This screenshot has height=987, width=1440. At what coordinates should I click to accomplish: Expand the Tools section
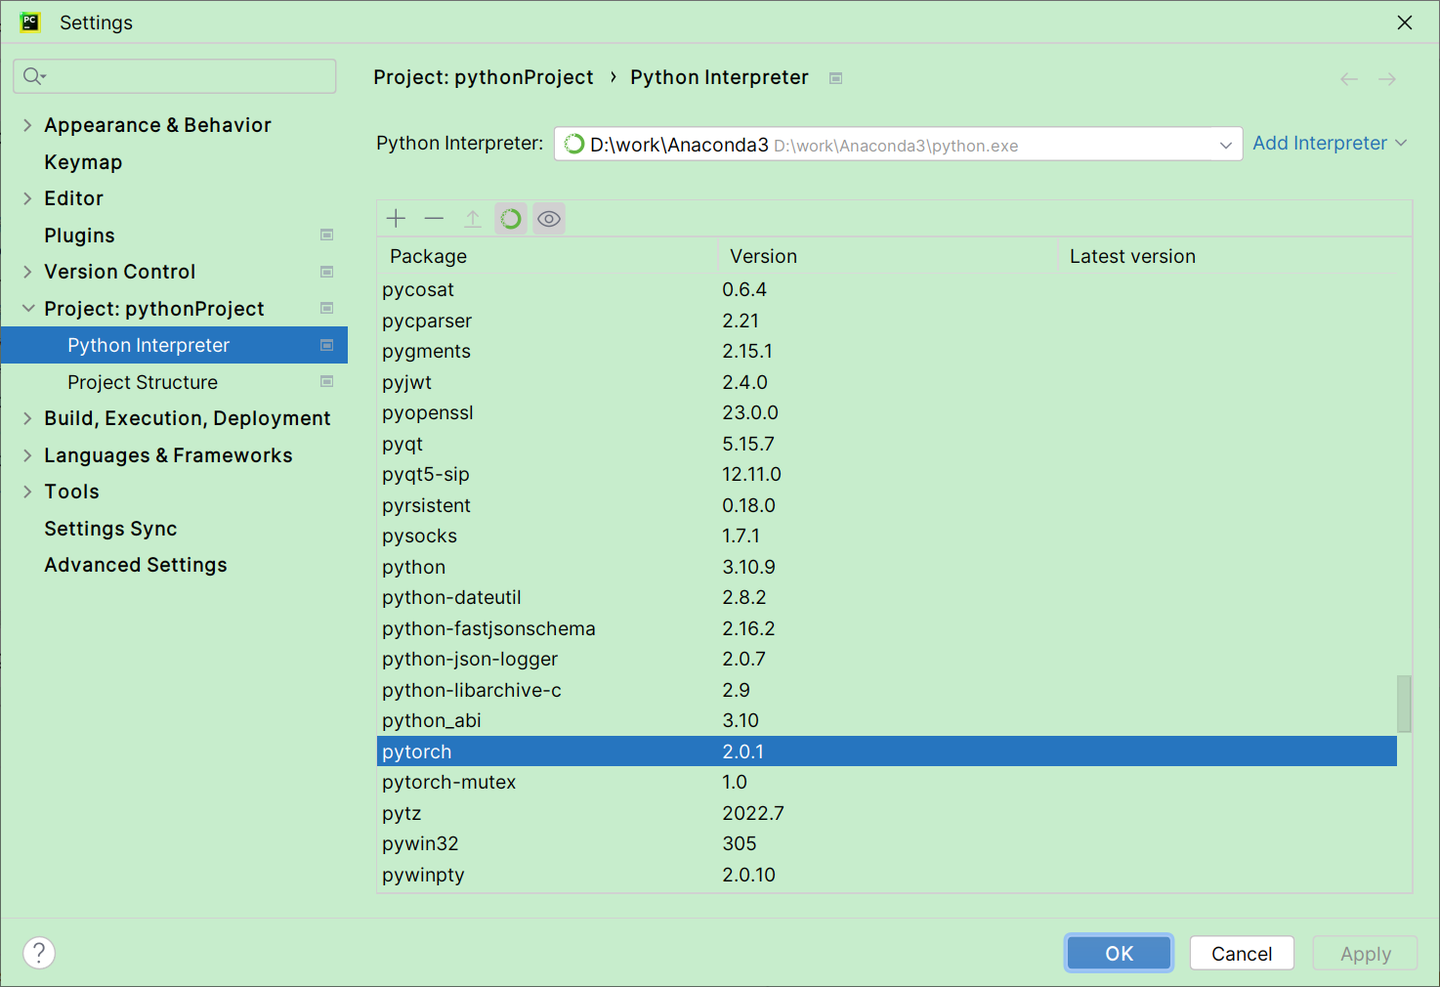click(x=27, y=491)
